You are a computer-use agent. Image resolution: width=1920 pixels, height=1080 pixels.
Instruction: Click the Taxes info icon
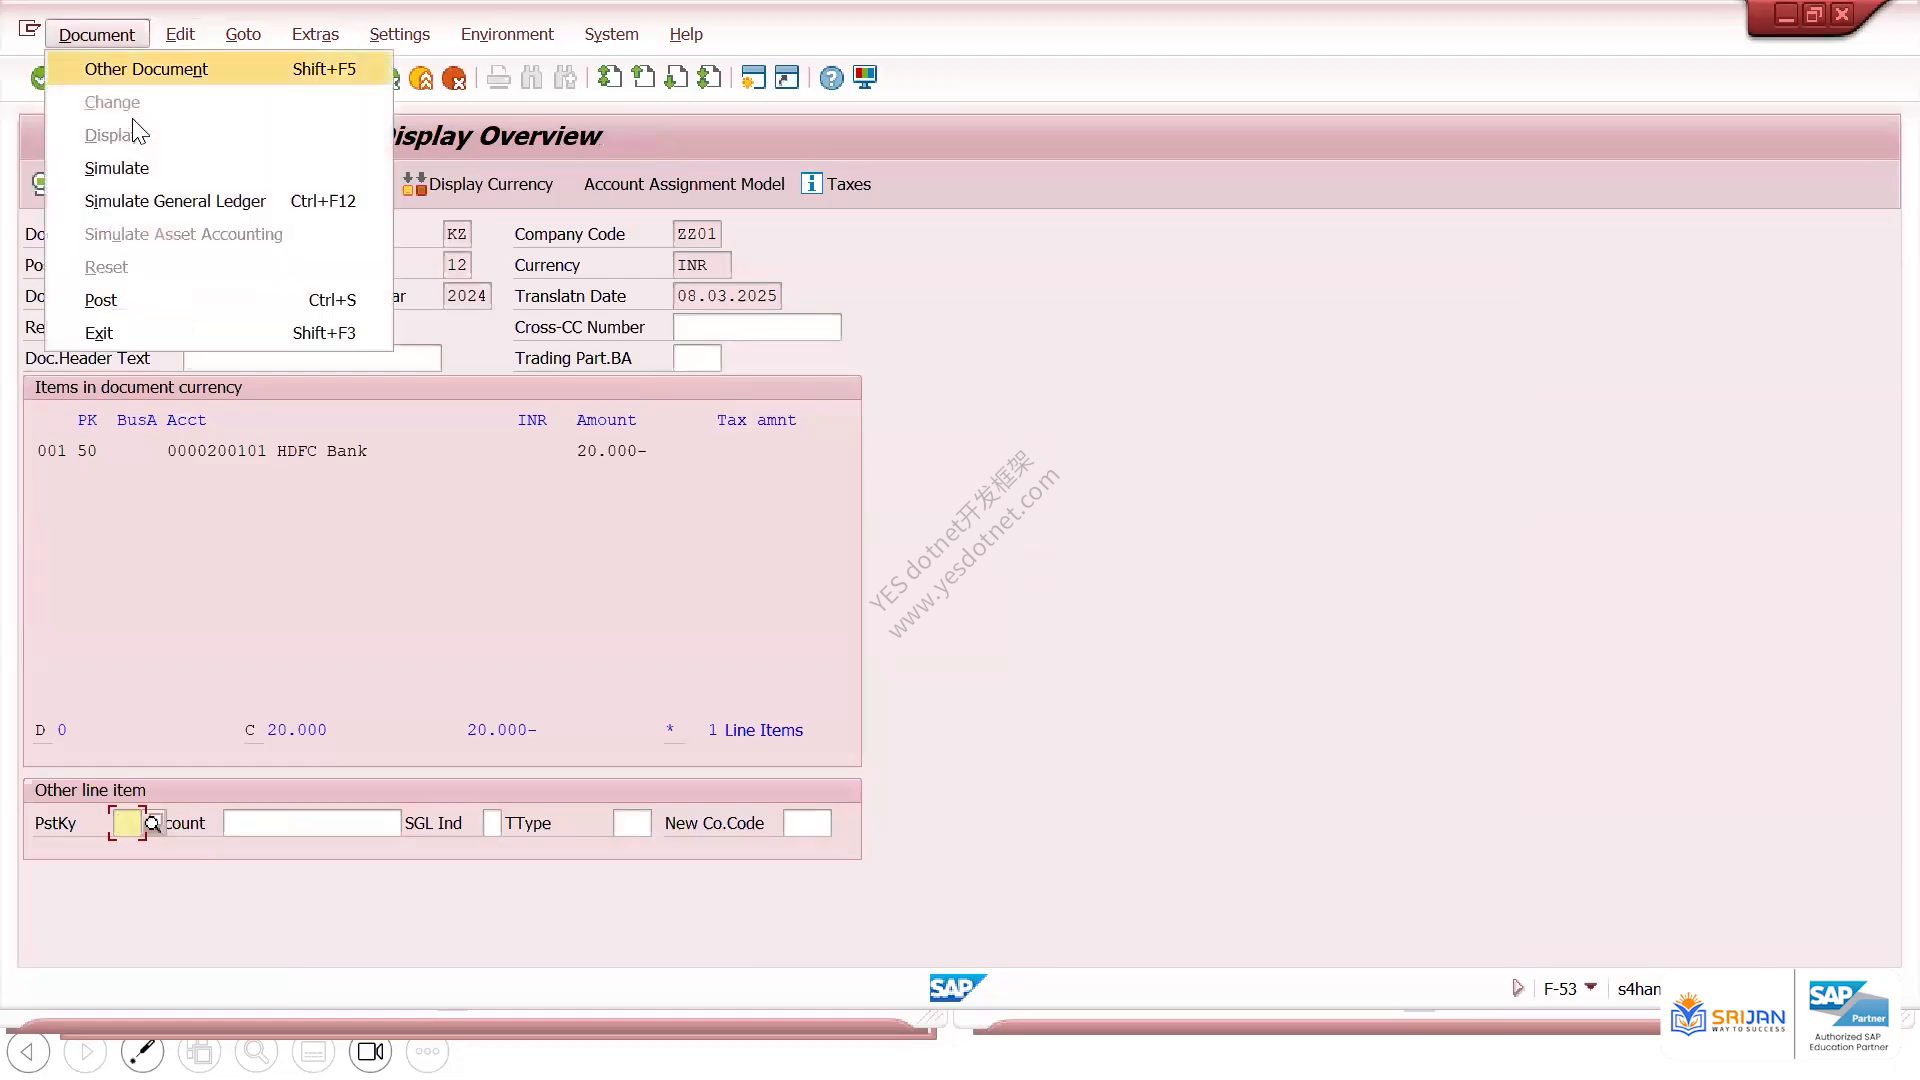click(x=812, y=184)
